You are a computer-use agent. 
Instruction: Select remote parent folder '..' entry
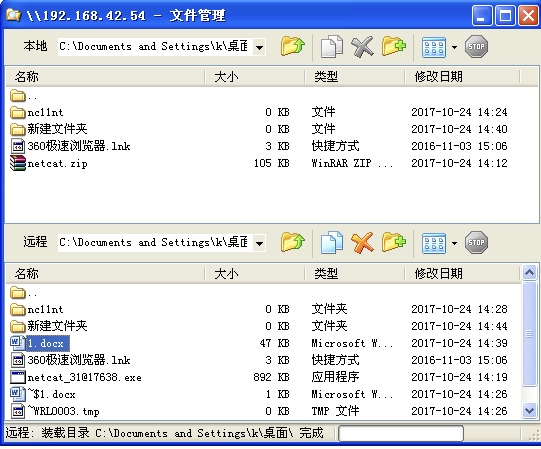(23, 293)
